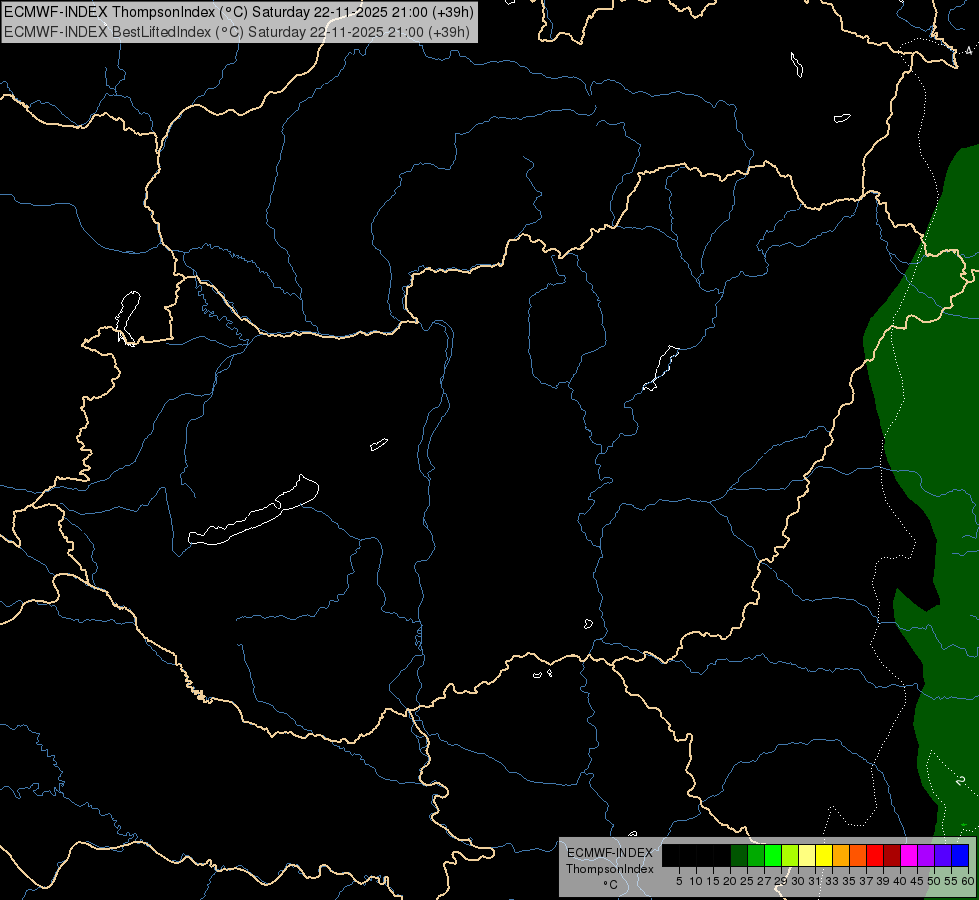Pick the orange 33–35 legend swatch
This screenshot has width=979, height=900.
[x=841, y=855]
